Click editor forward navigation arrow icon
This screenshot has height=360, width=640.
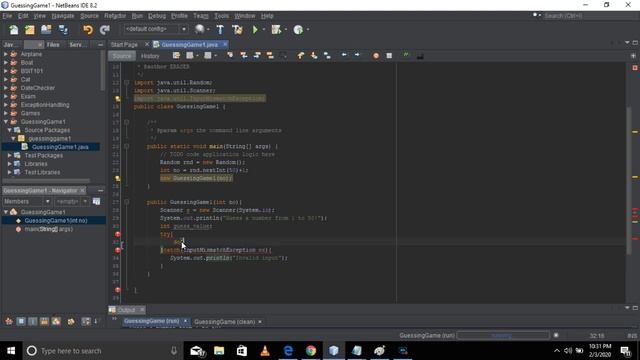click(208, 56)
